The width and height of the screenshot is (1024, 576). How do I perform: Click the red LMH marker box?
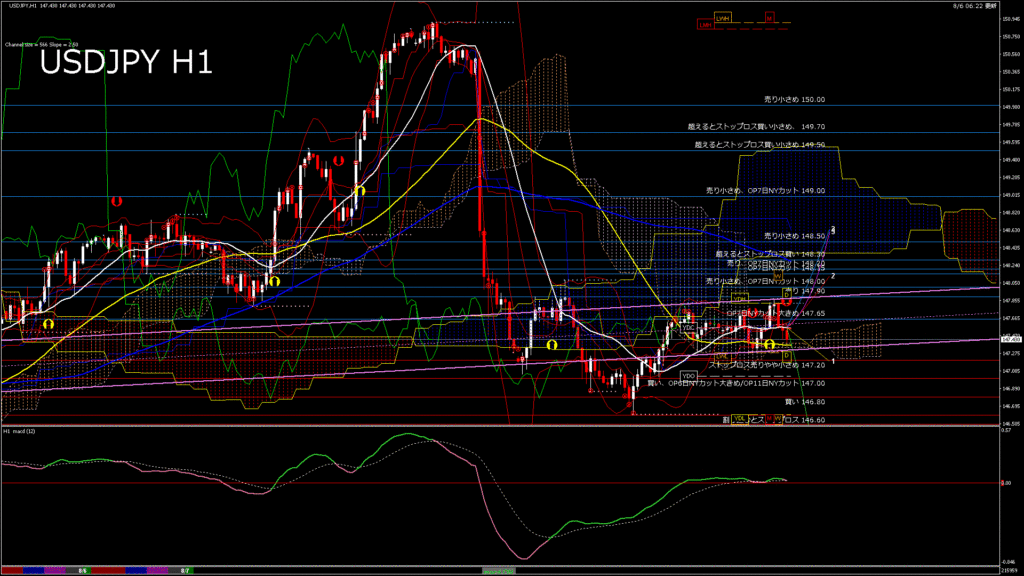coord(706,25)
